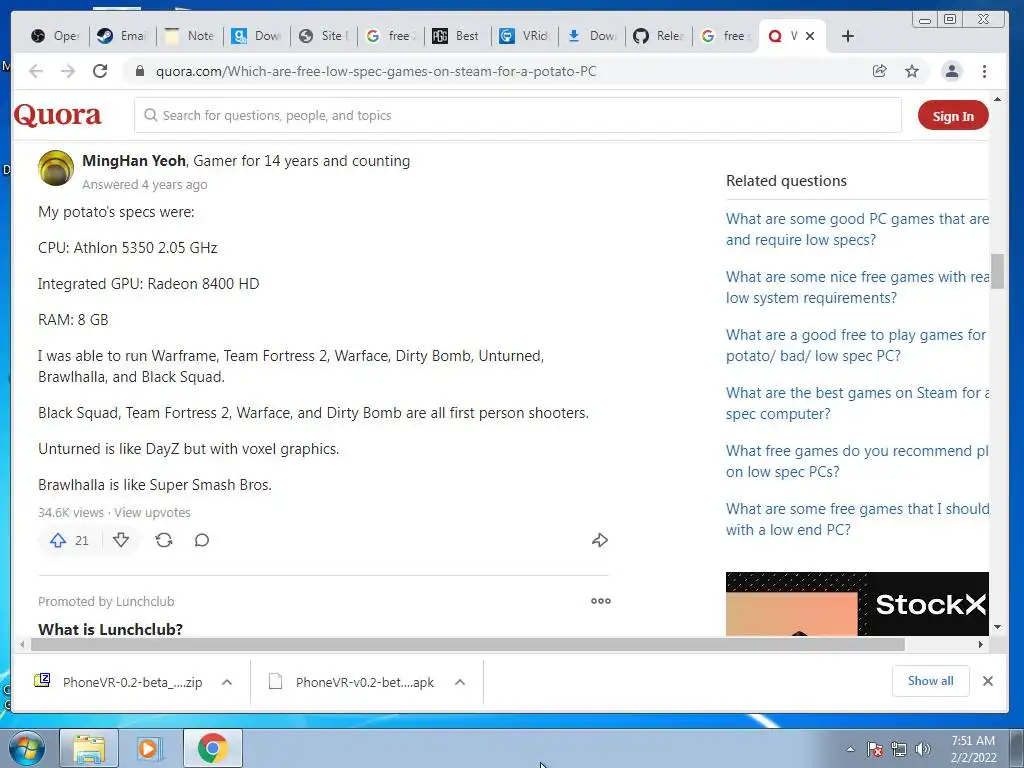Open 'good free to play games' related question

[x=857, y=345]
